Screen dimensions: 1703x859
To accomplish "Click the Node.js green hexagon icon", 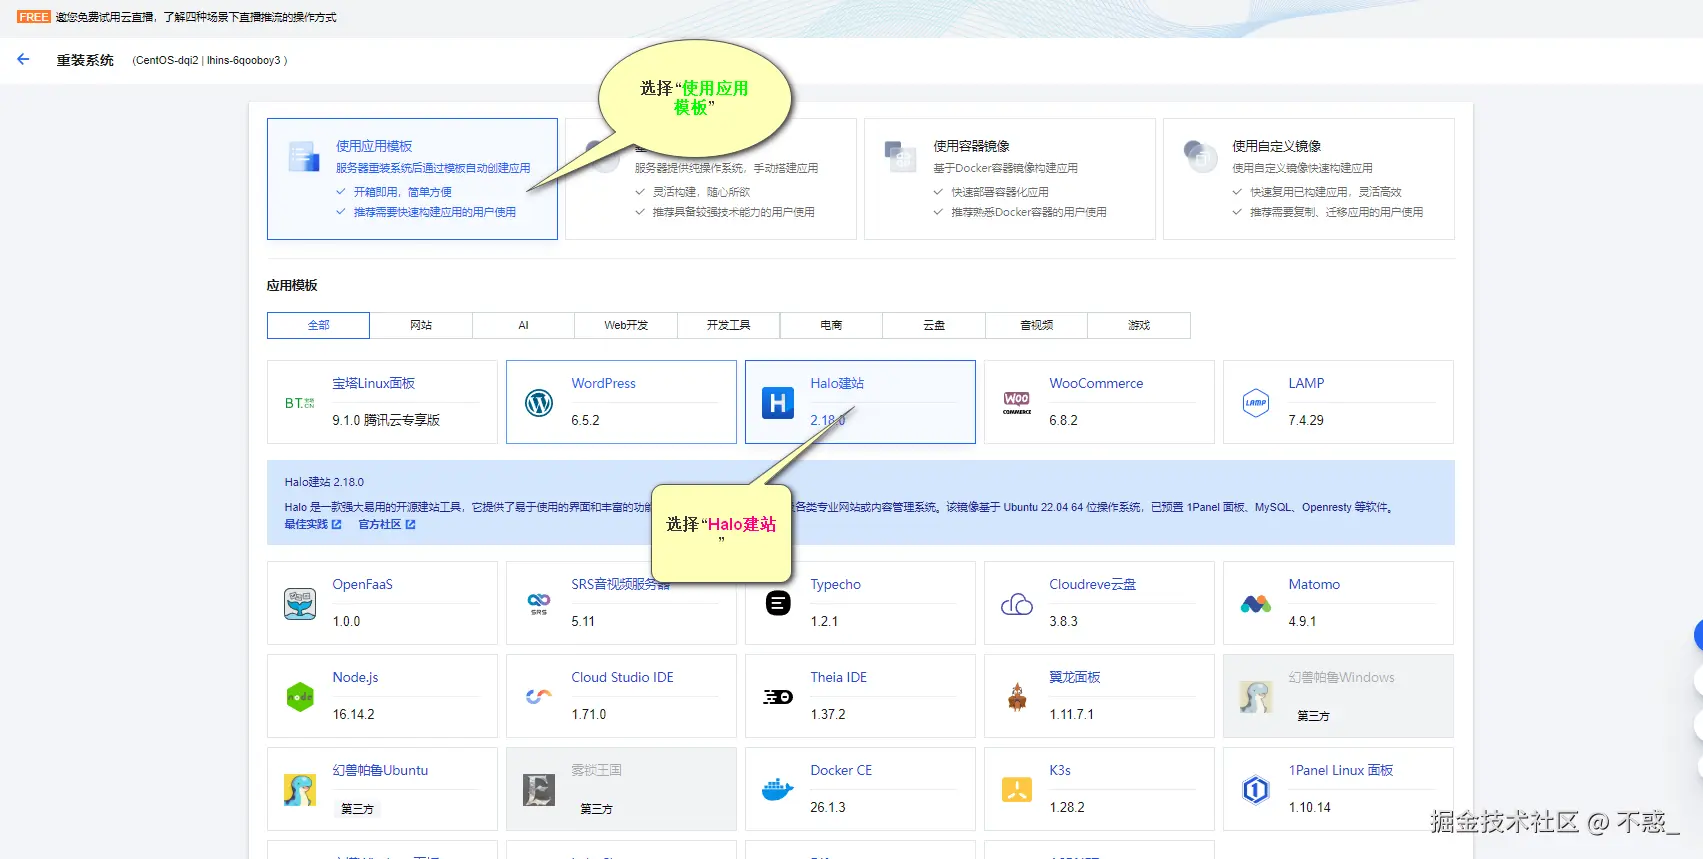I will click(x=300, y=697).
